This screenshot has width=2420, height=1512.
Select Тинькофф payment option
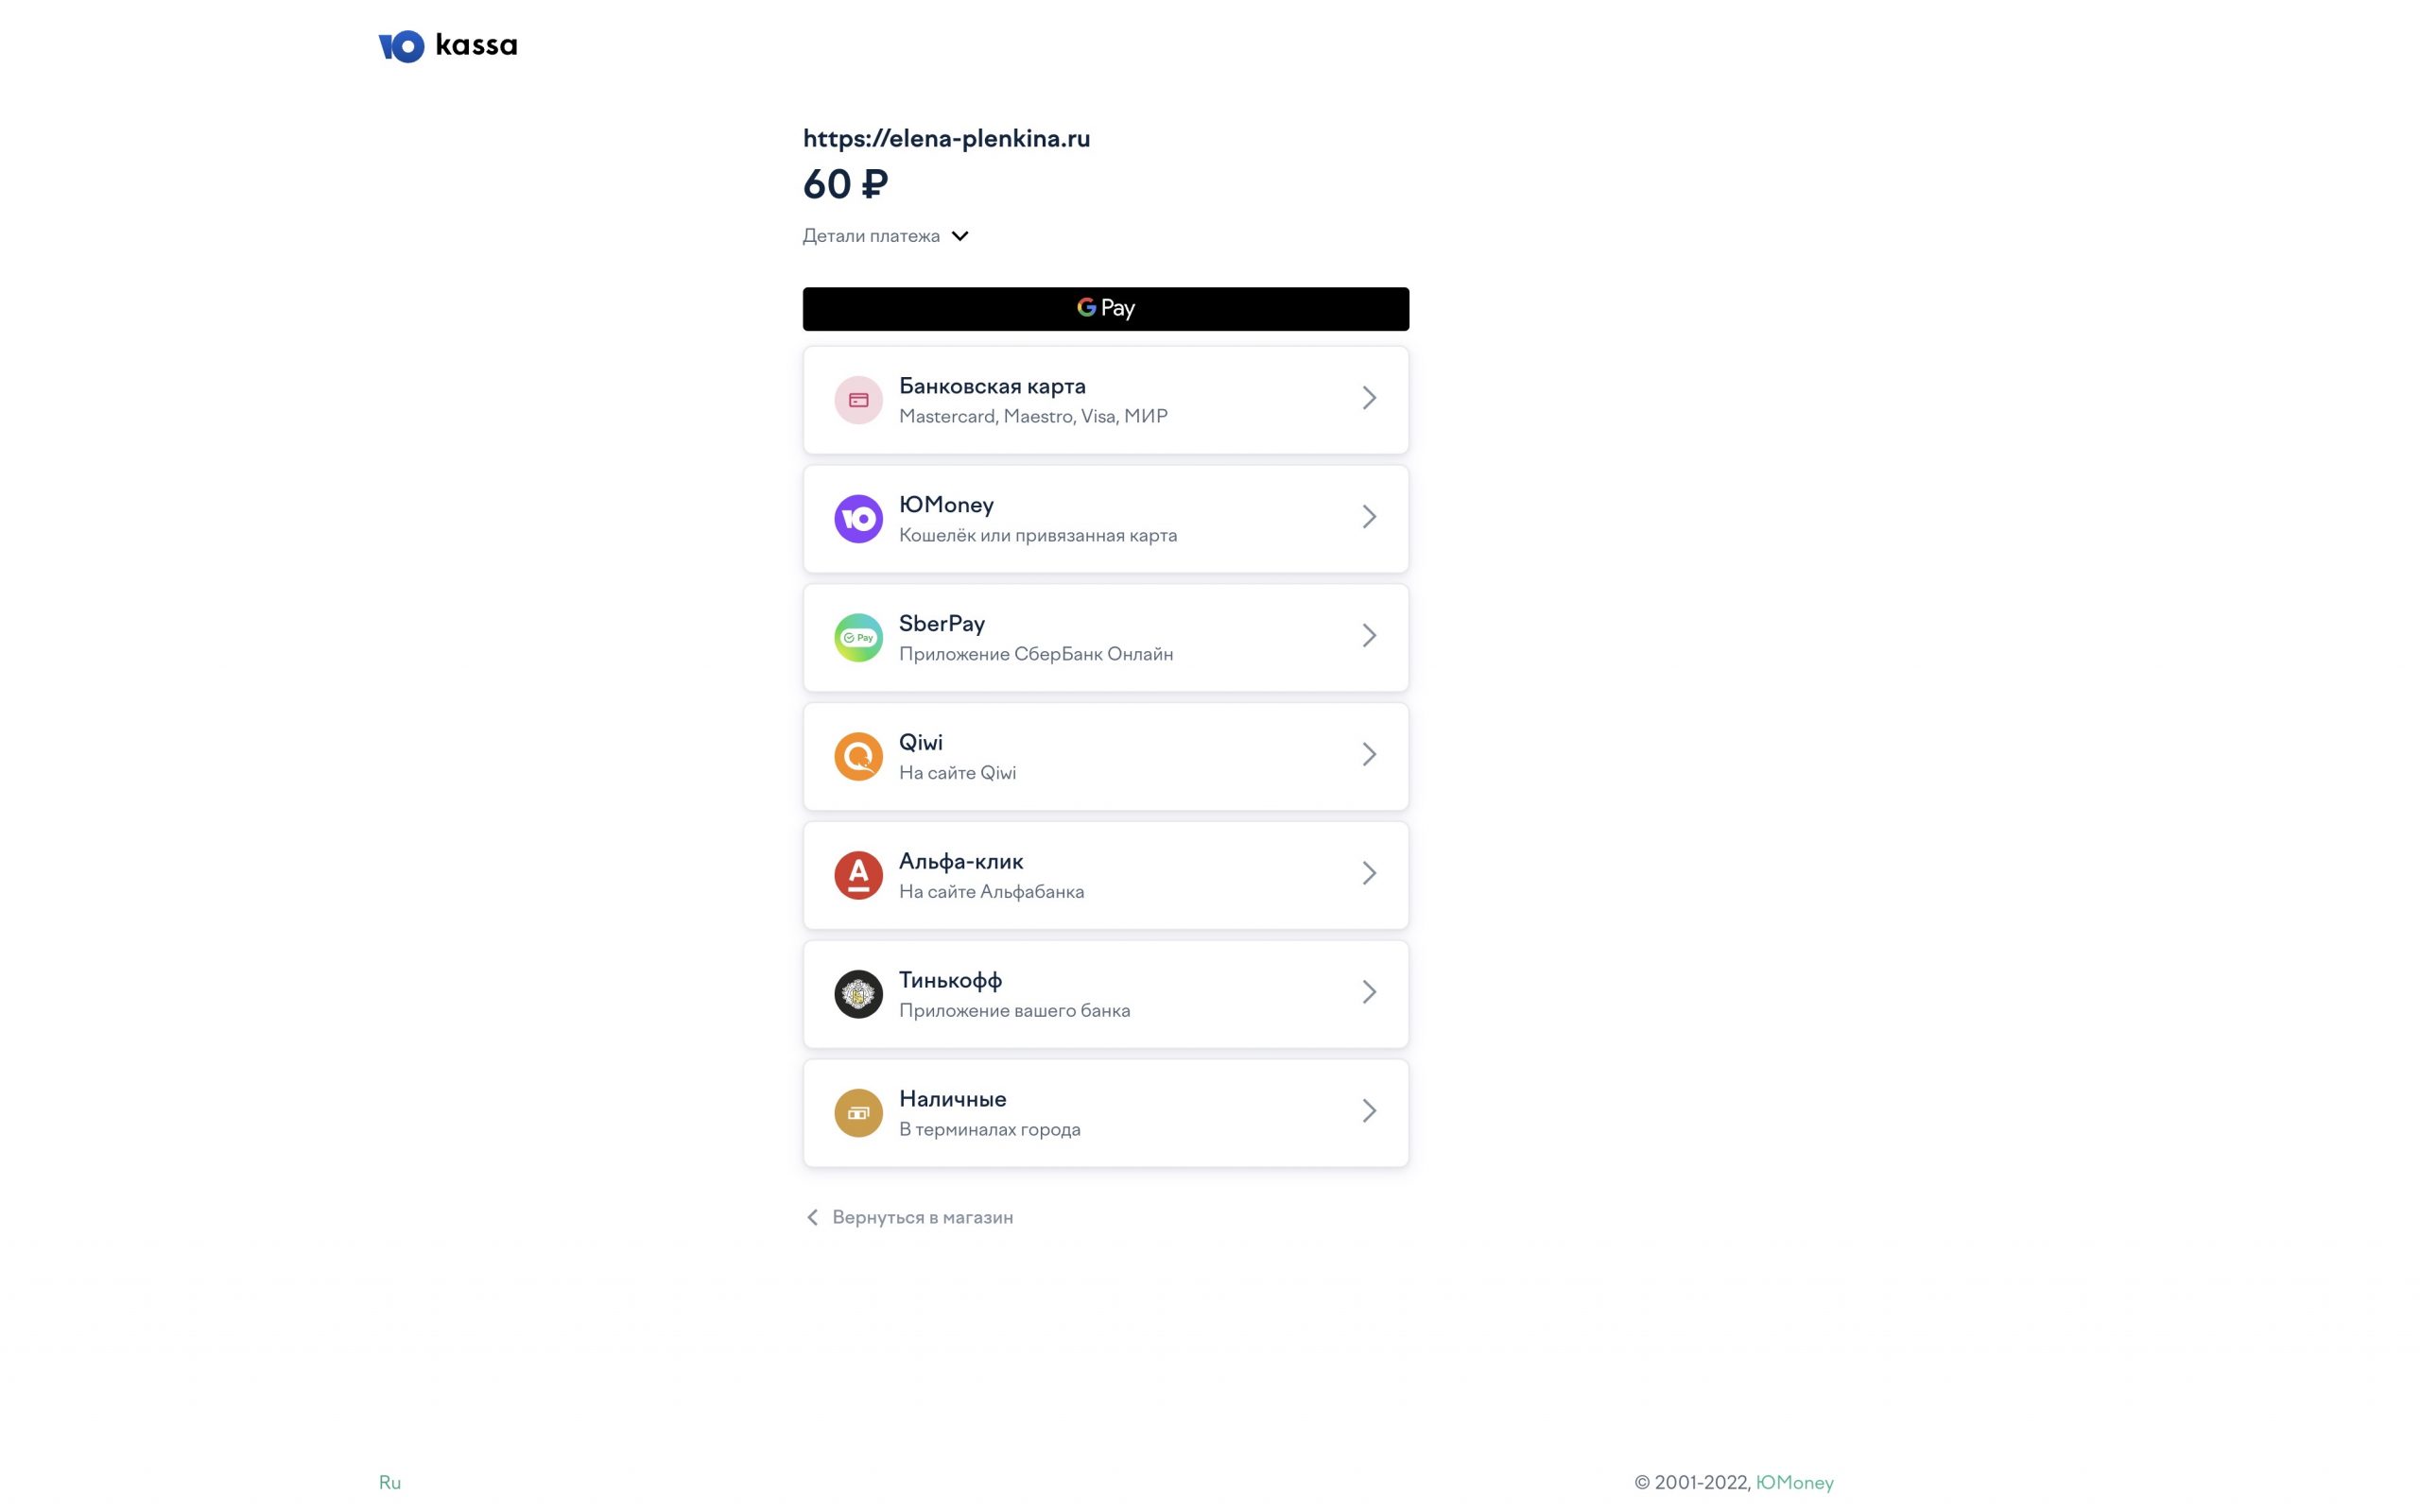tap(1105, 994)
